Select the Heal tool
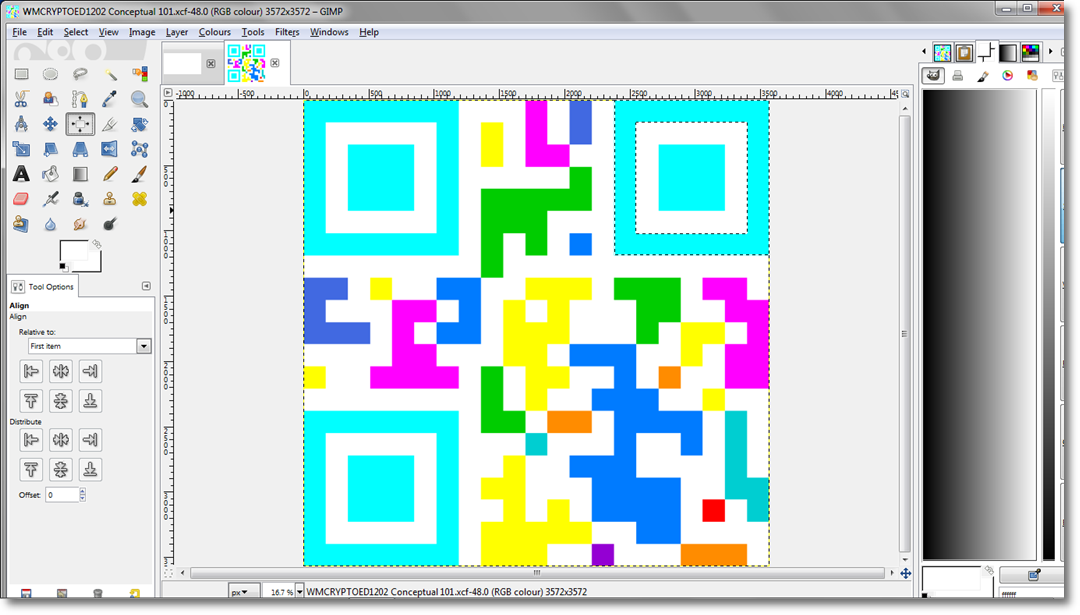The width and height of the screenshot is (1080, 615). [139, 199]
